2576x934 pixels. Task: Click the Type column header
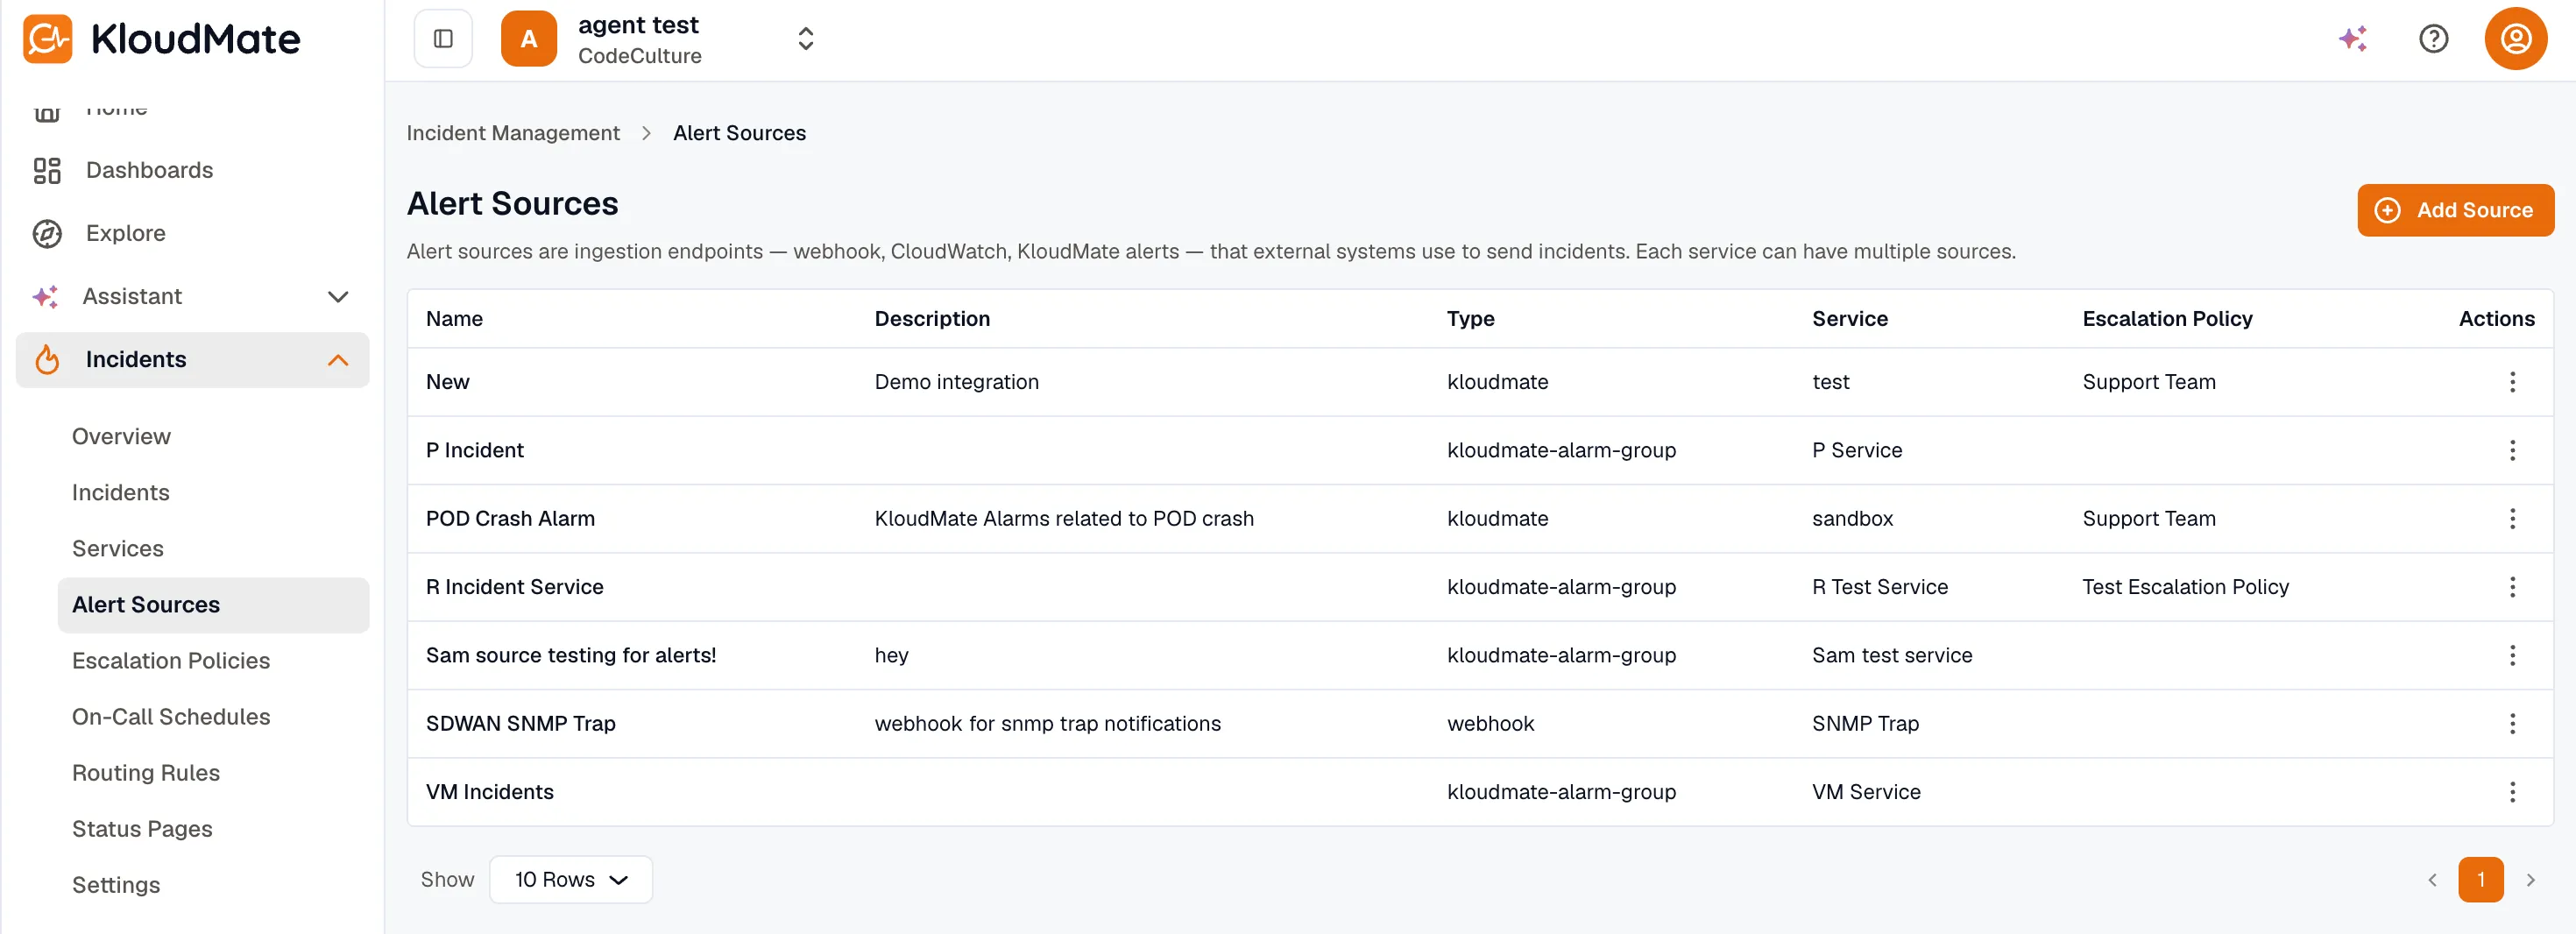tap(1470, 318)
